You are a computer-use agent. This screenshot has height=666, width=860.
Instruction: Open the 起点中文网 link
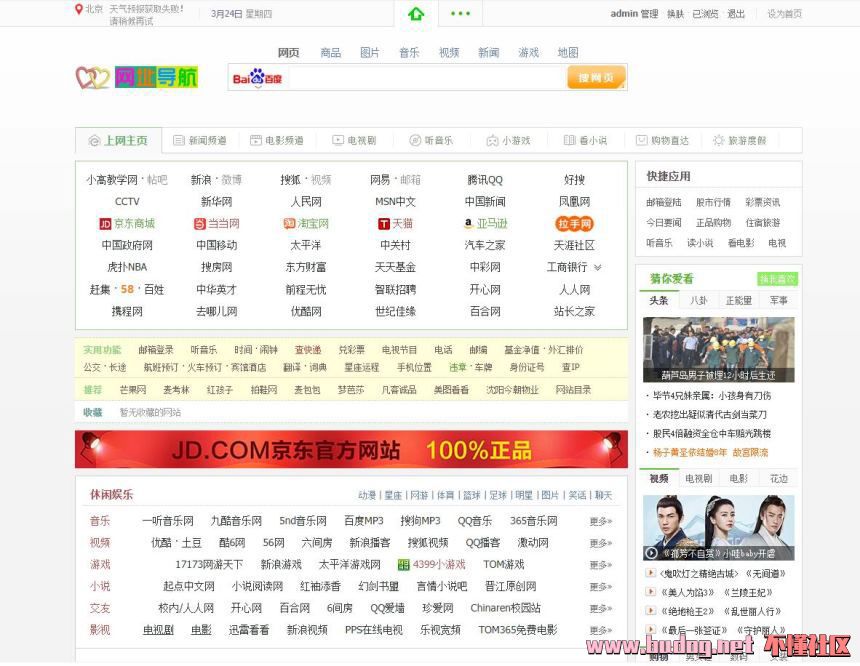coord(189,586)
